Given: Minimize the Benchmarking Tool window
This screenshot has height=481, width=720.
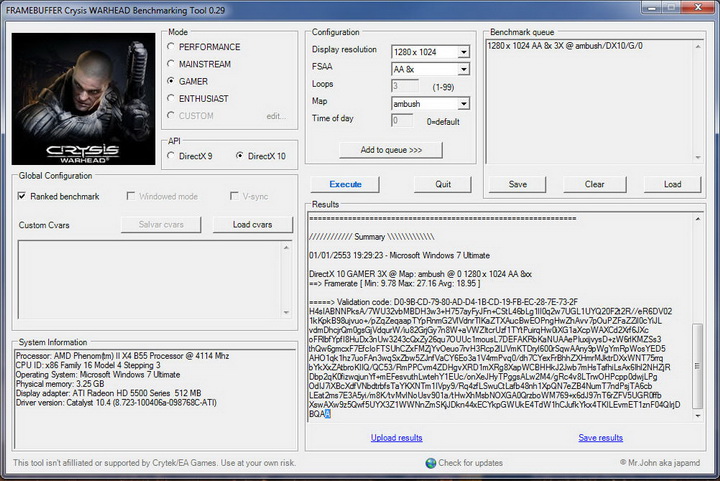Looking at the screenshot, I should click(652, 7).
